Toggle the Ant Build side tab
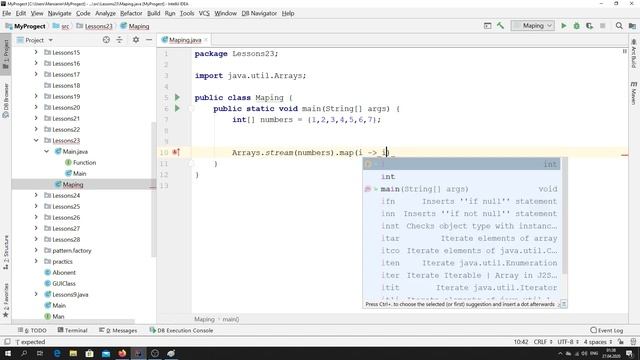640x360 pixels. point(633,53)
